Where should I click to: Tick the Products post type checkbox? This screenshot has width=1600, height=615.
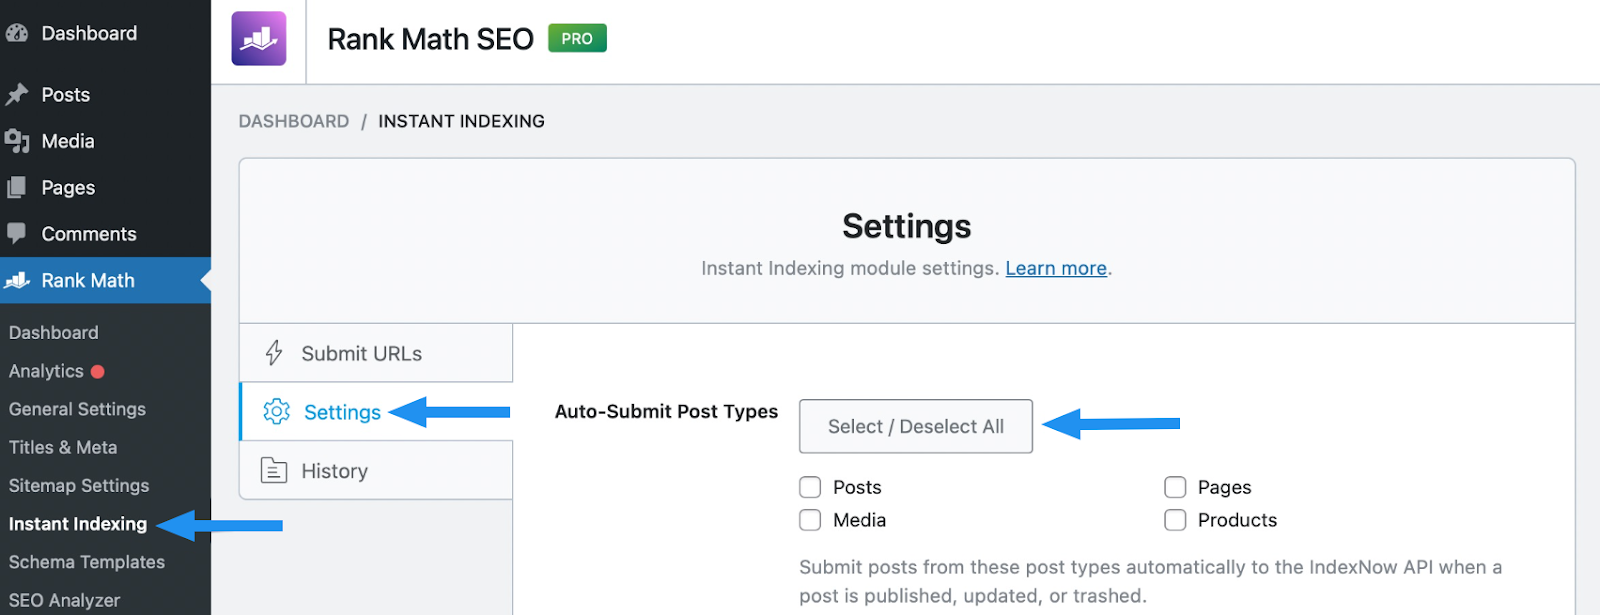tap(1175, 520)
